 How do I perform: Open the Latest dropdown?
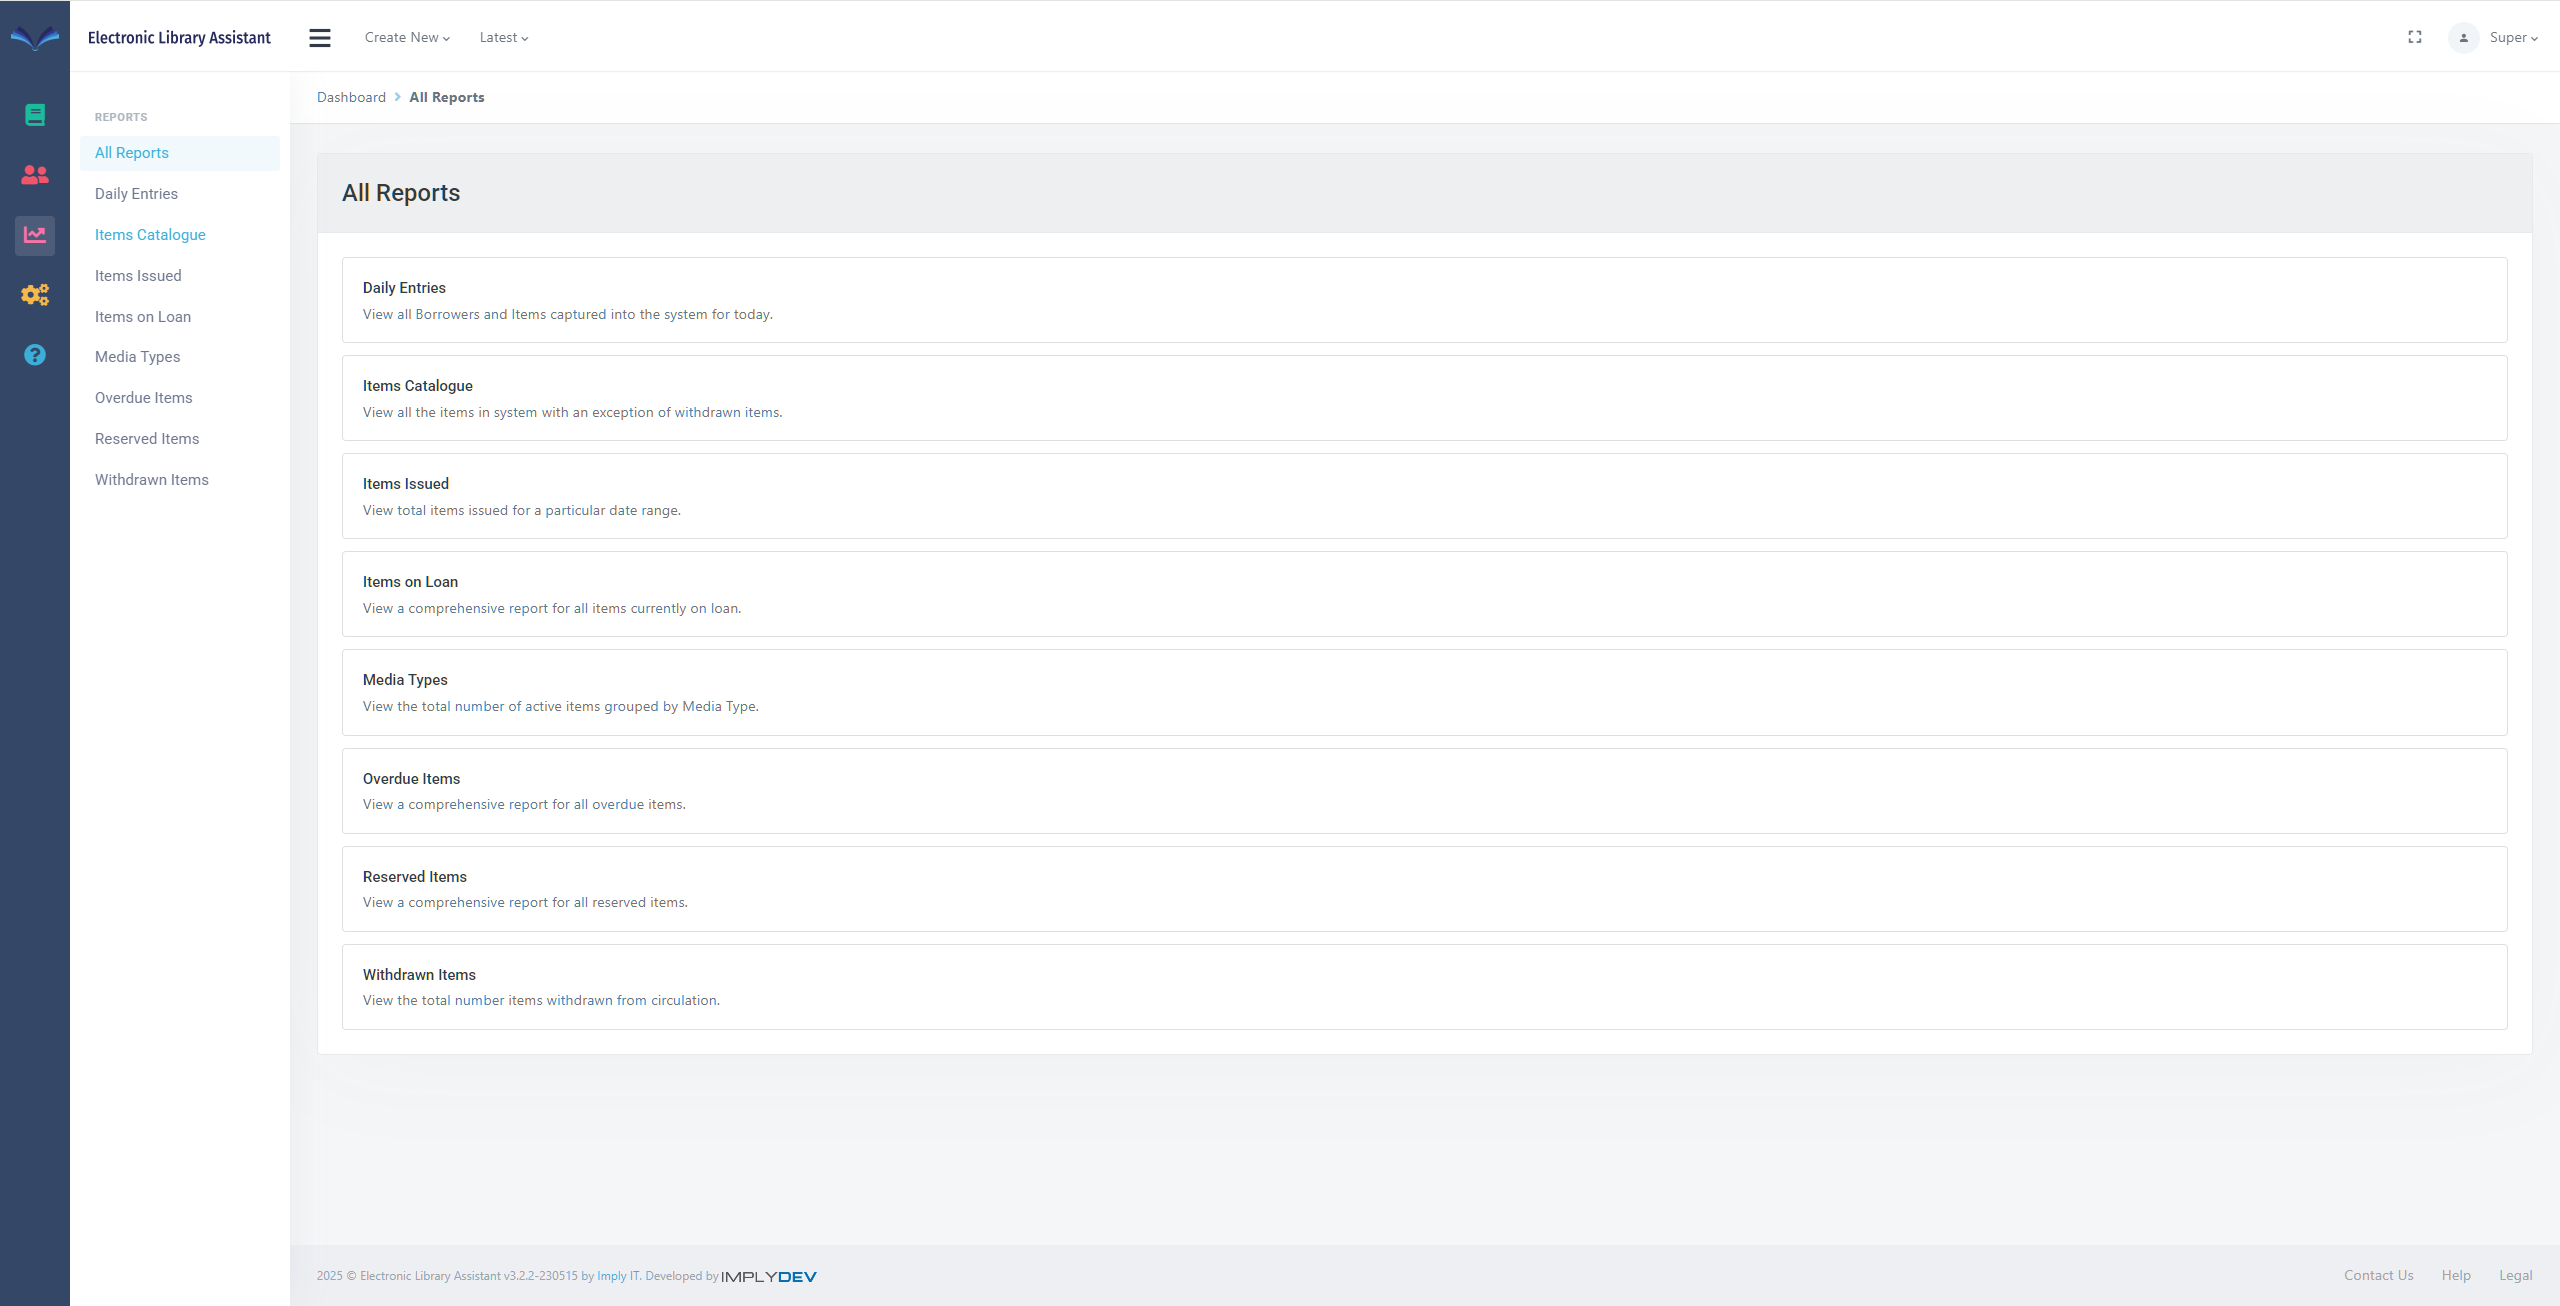tap(503, 37)
